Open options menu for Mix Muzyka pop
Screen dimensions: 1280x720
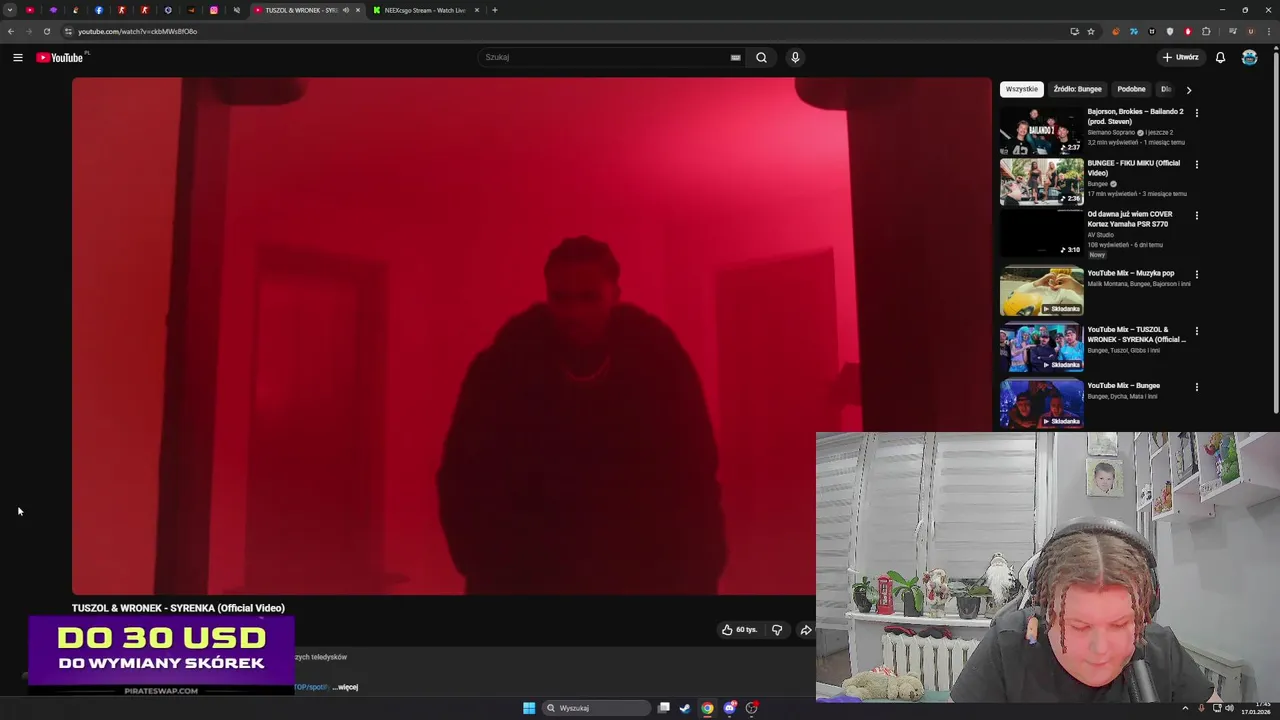pos(1196,274)
